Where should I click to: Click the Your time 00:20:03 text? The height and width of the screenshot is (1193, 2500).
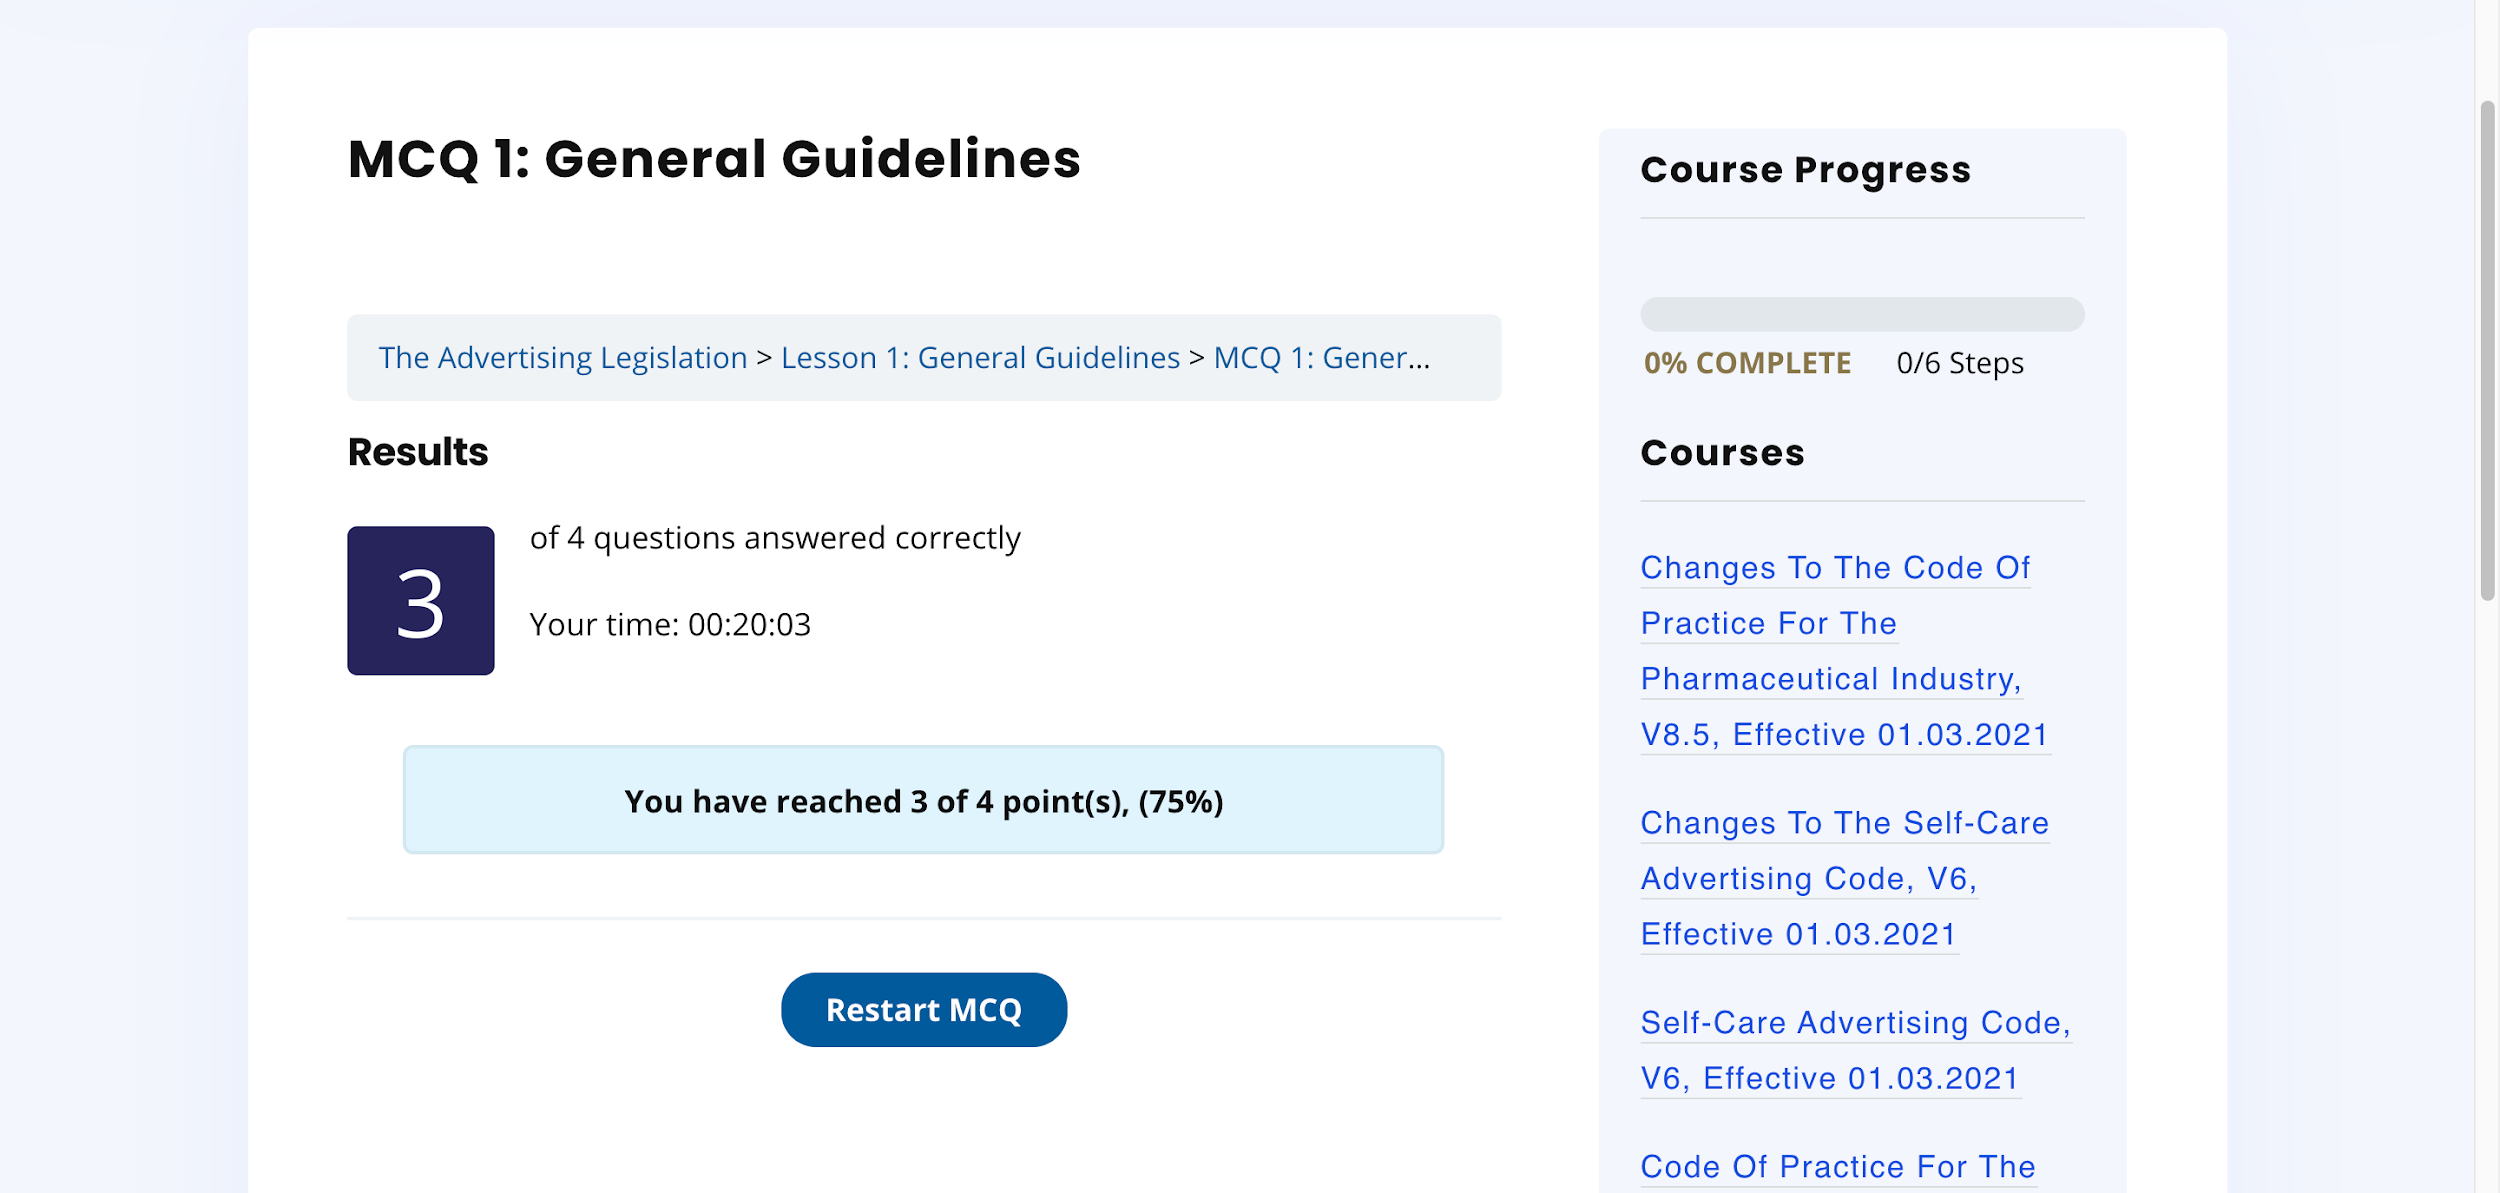[x=670, y=625]
